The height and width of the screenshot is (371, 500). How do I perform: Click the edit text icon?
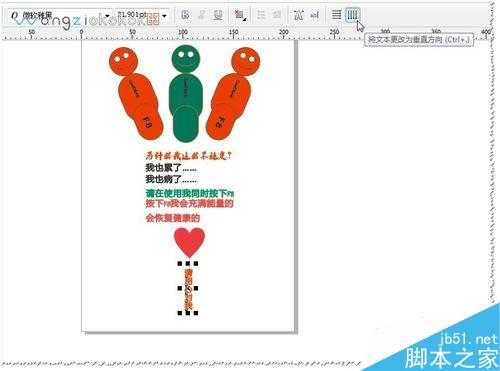click(x=314, y=15)
